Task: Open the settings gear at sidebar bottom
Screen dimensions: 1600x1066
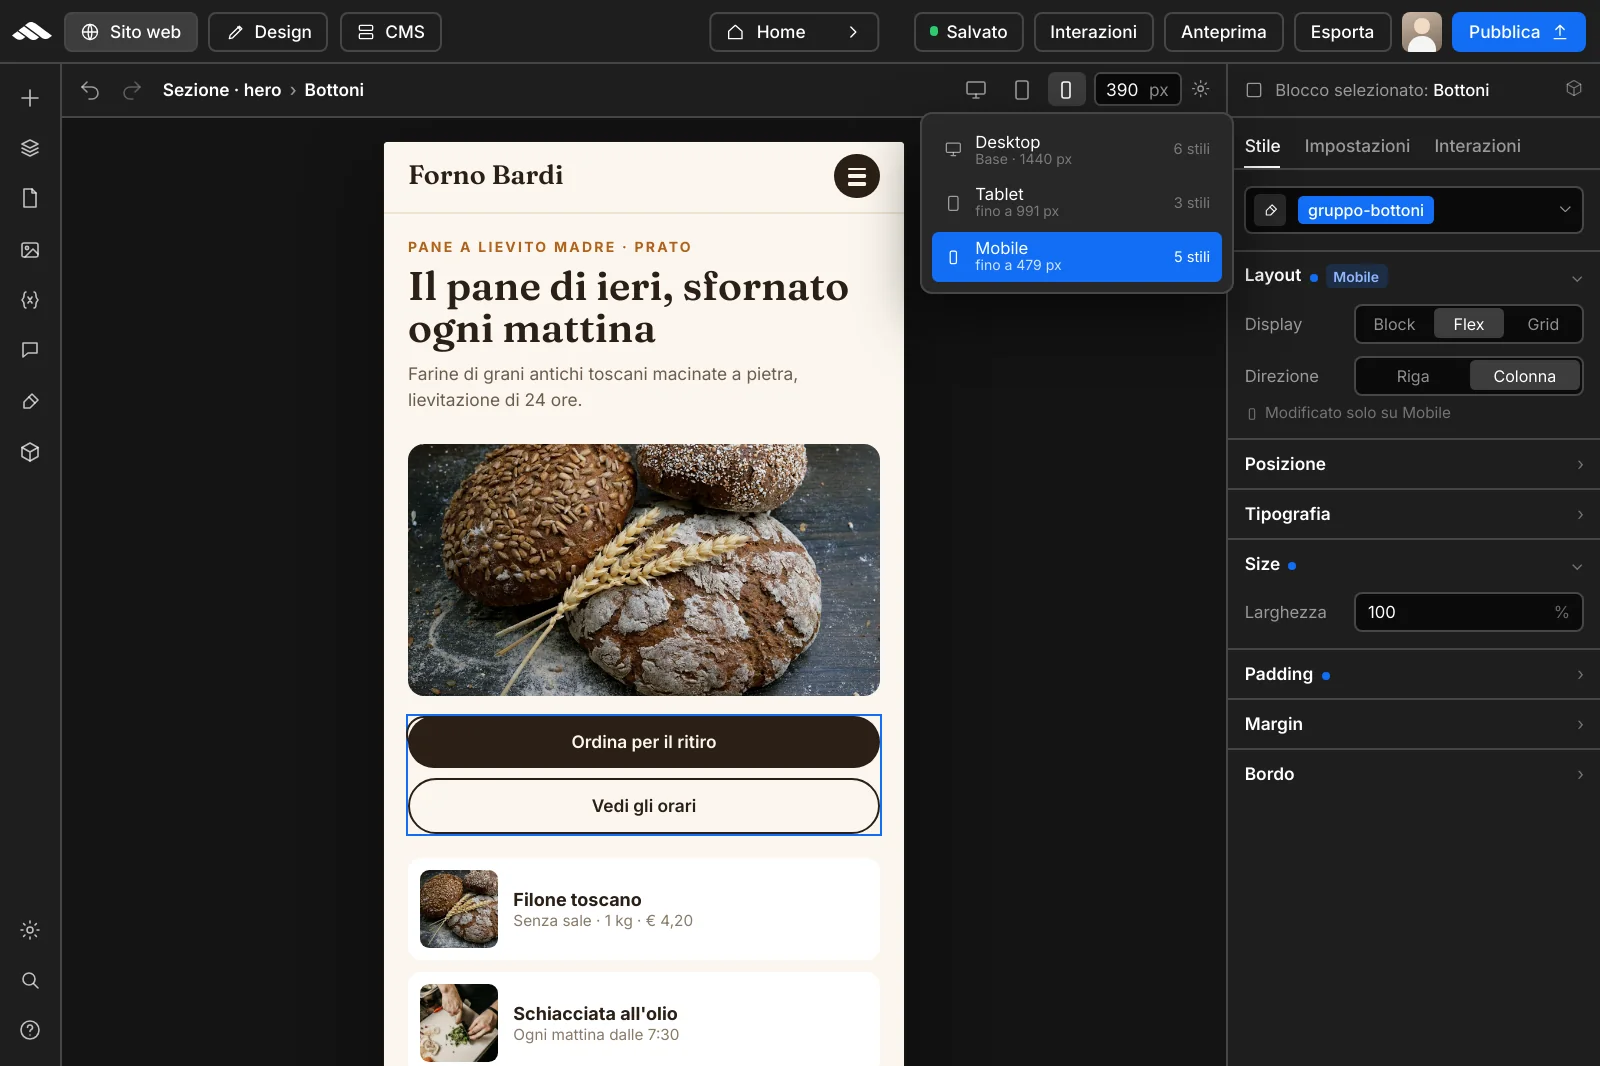Action: coord(30,930)
